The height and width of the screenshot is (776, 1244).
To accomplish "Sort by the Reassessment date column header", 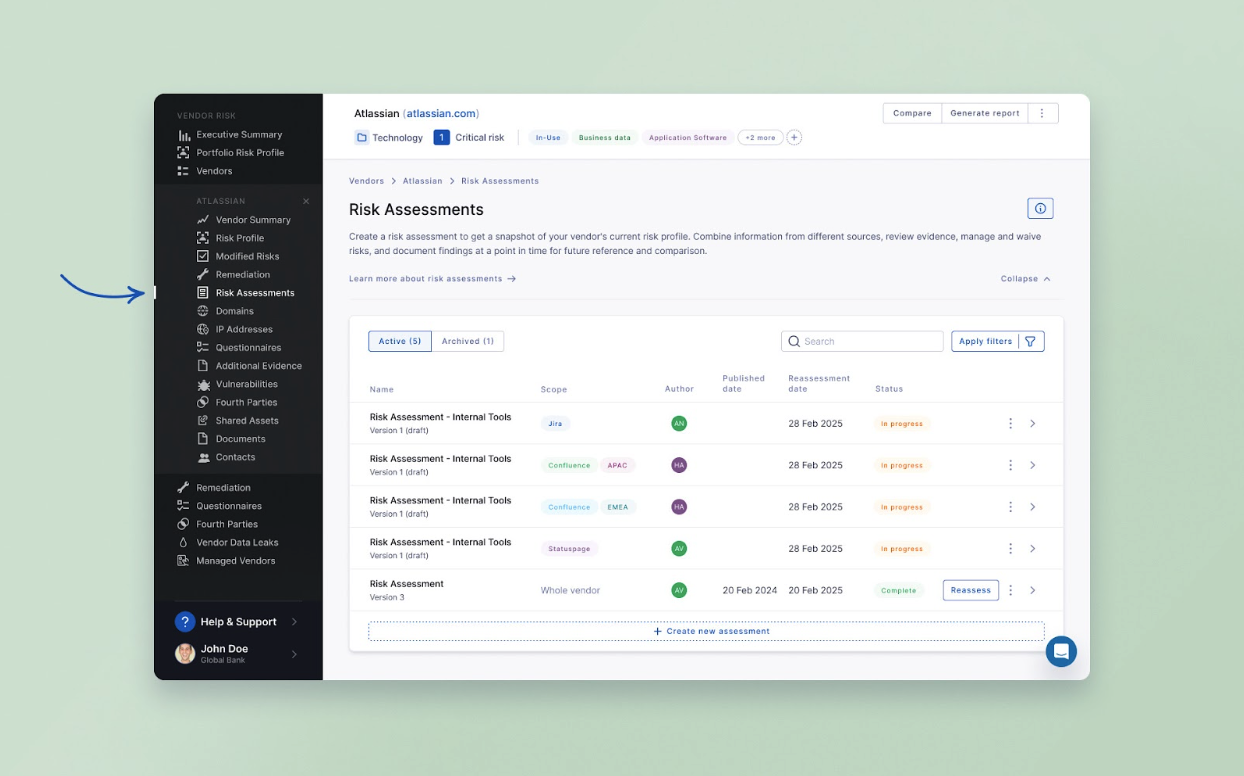I will point(819,383).
